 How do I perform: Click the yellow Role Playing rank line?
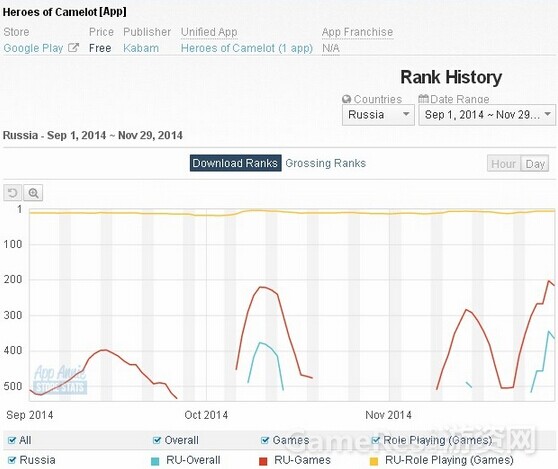pos(292,212)
